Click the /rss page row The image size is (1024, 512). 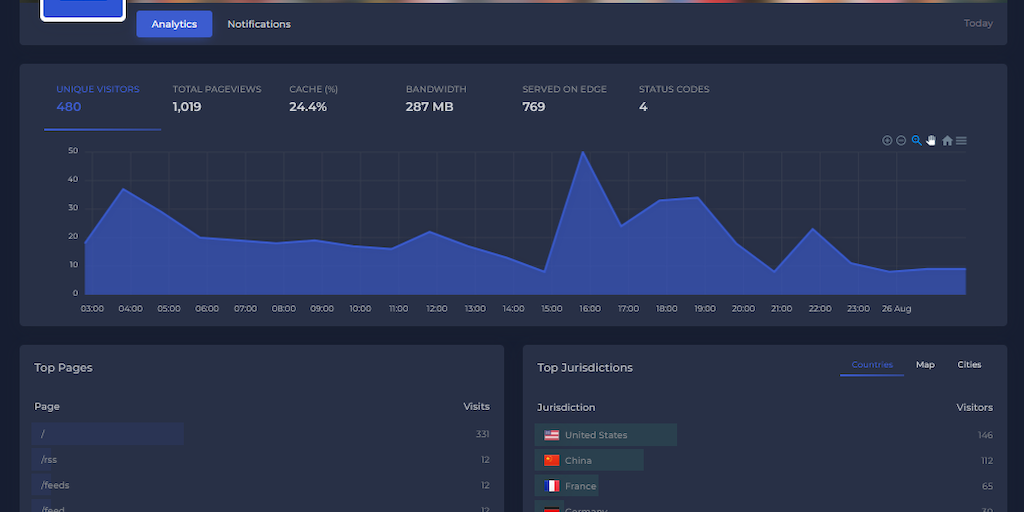[x=260, y=460]
